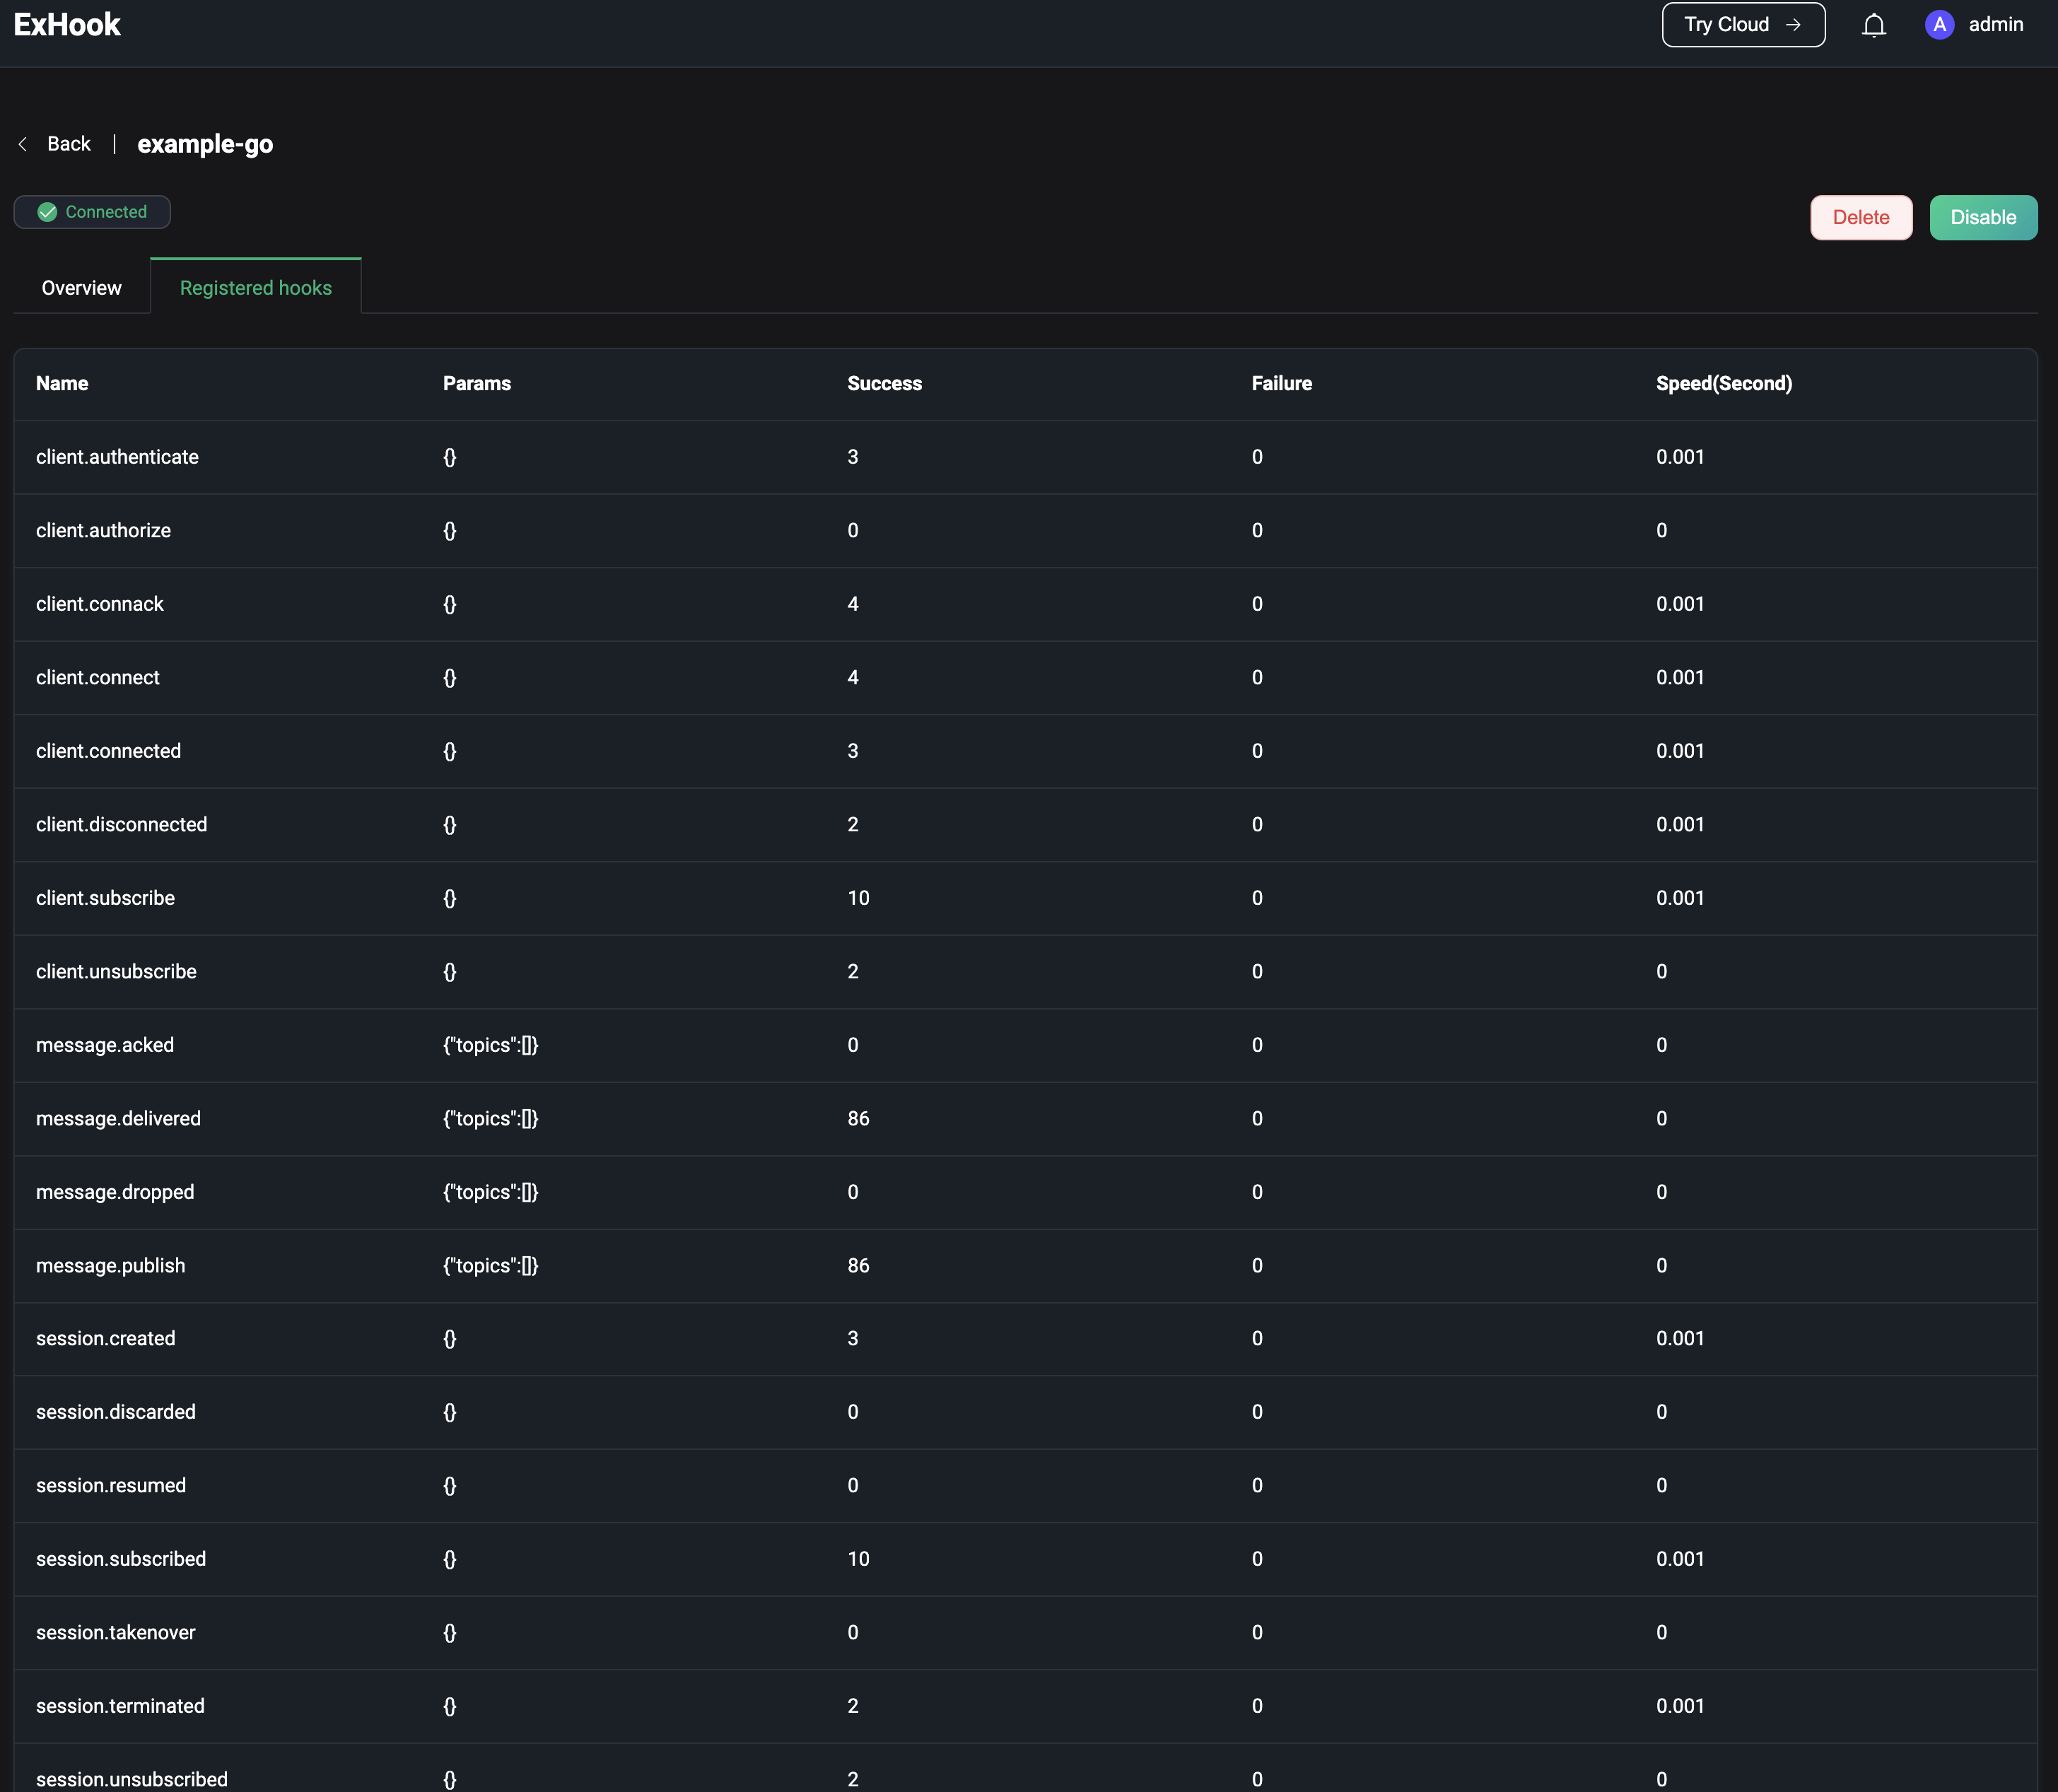The width and height of the screenshot is (2058, 1792).
Task: Click the Try Cloud button
Action: point(1742,25)
